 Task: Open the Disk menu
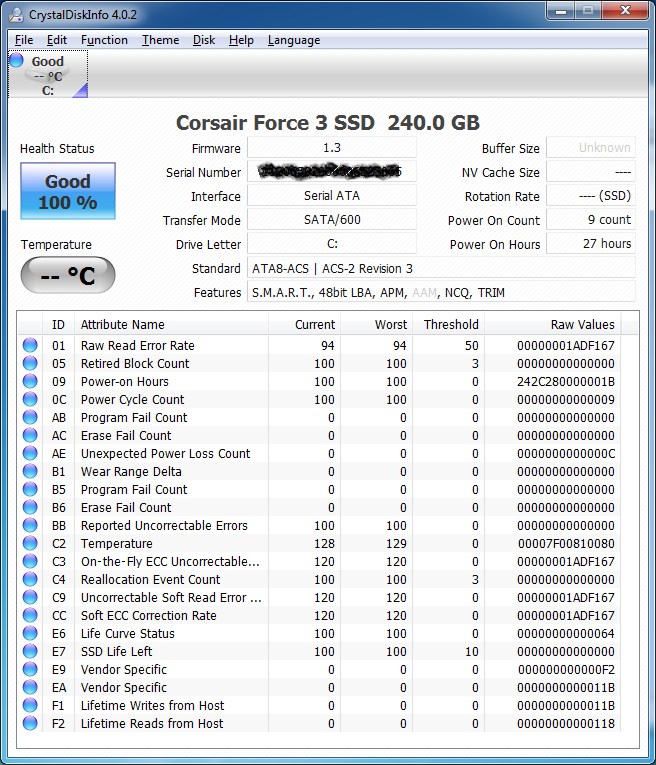point(204,40)
